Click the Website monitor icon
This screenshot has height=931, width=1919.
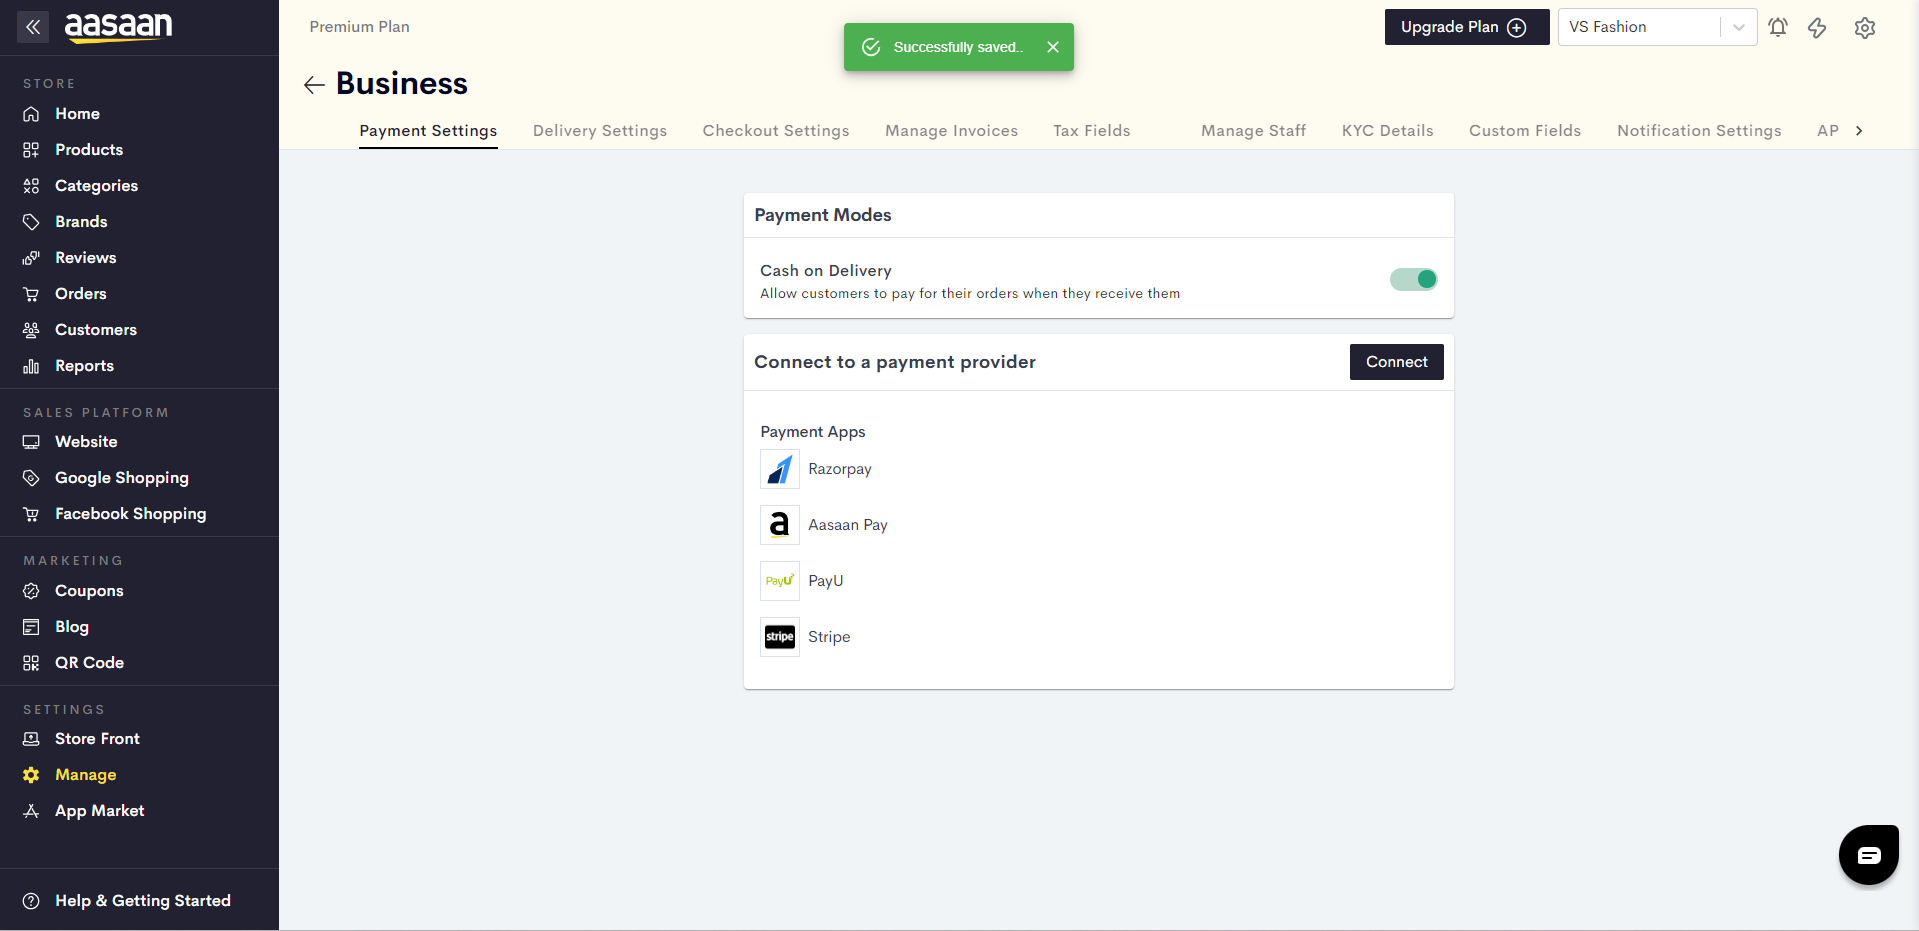pos(31,442)
